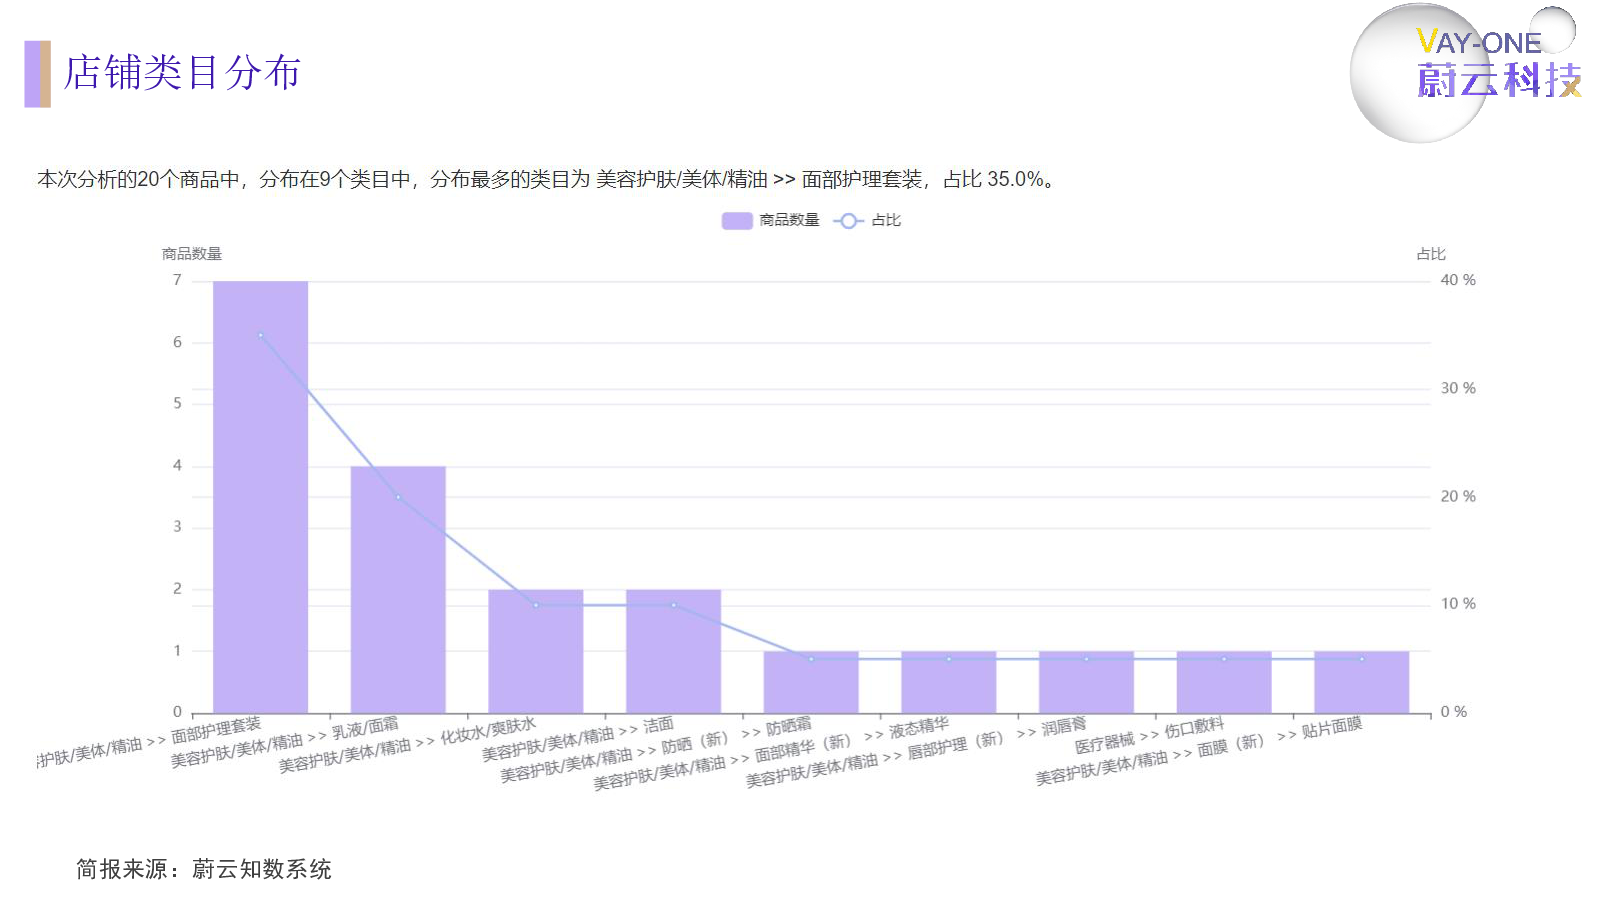Image resolution: width=1600 pixels, height=900 pixels.
Task: Toggle the 占比 line series legend marker
Action: [848, 221]
